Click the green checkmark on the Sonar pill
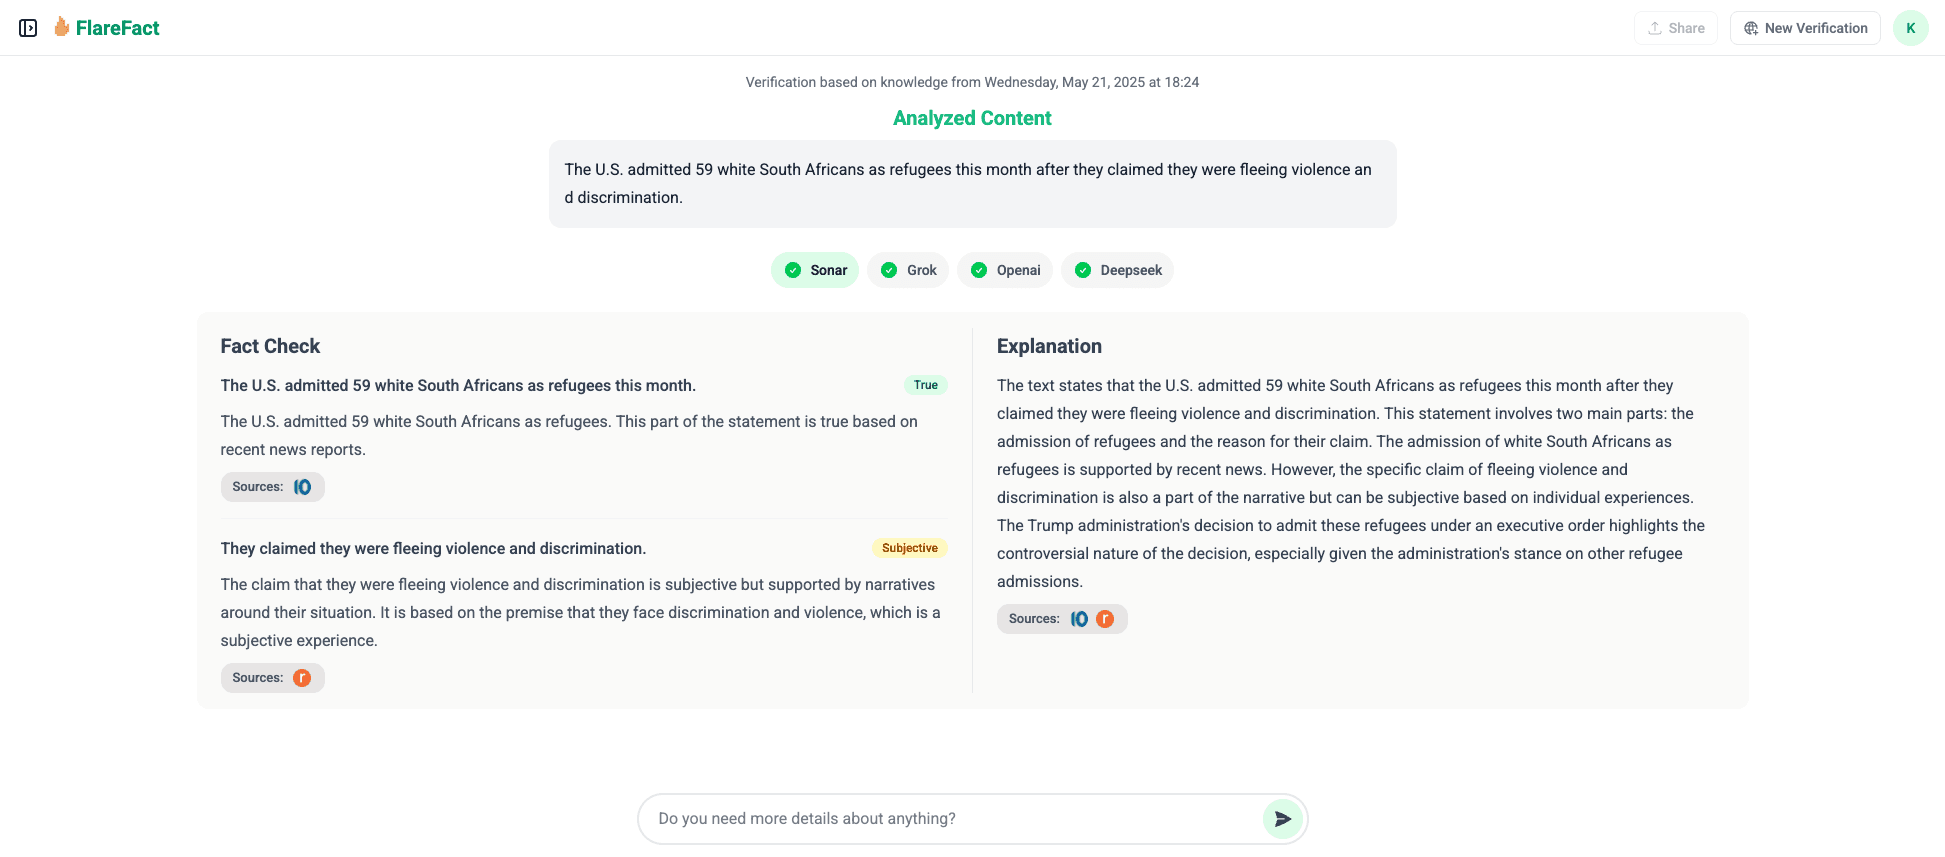The height and width of the screenshot is (857, 1945). click(x=791, y=269)
